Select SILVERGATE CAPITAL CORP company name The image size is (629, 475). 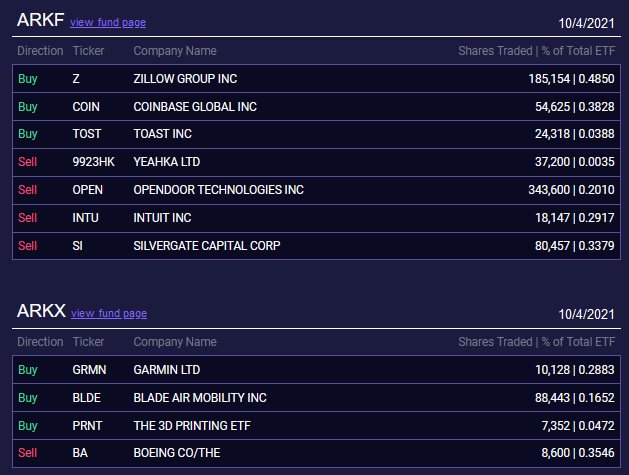(207, 246)
